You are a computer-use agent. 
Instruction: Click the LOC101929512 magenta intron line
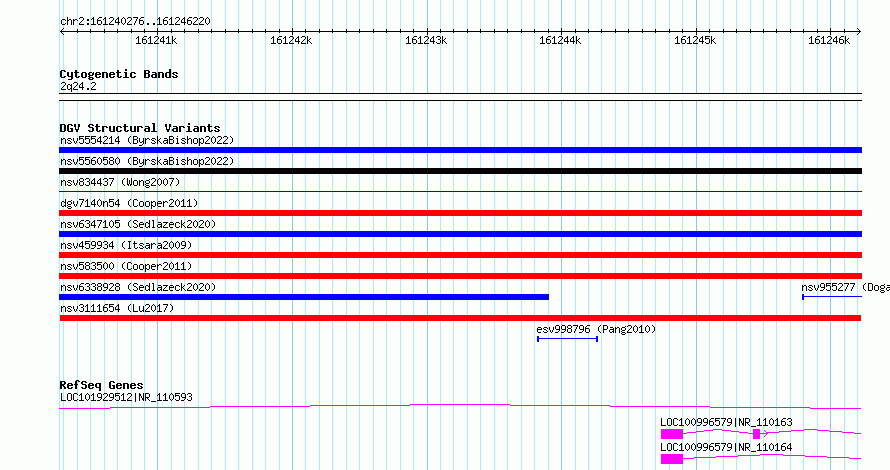coord(460,406)
